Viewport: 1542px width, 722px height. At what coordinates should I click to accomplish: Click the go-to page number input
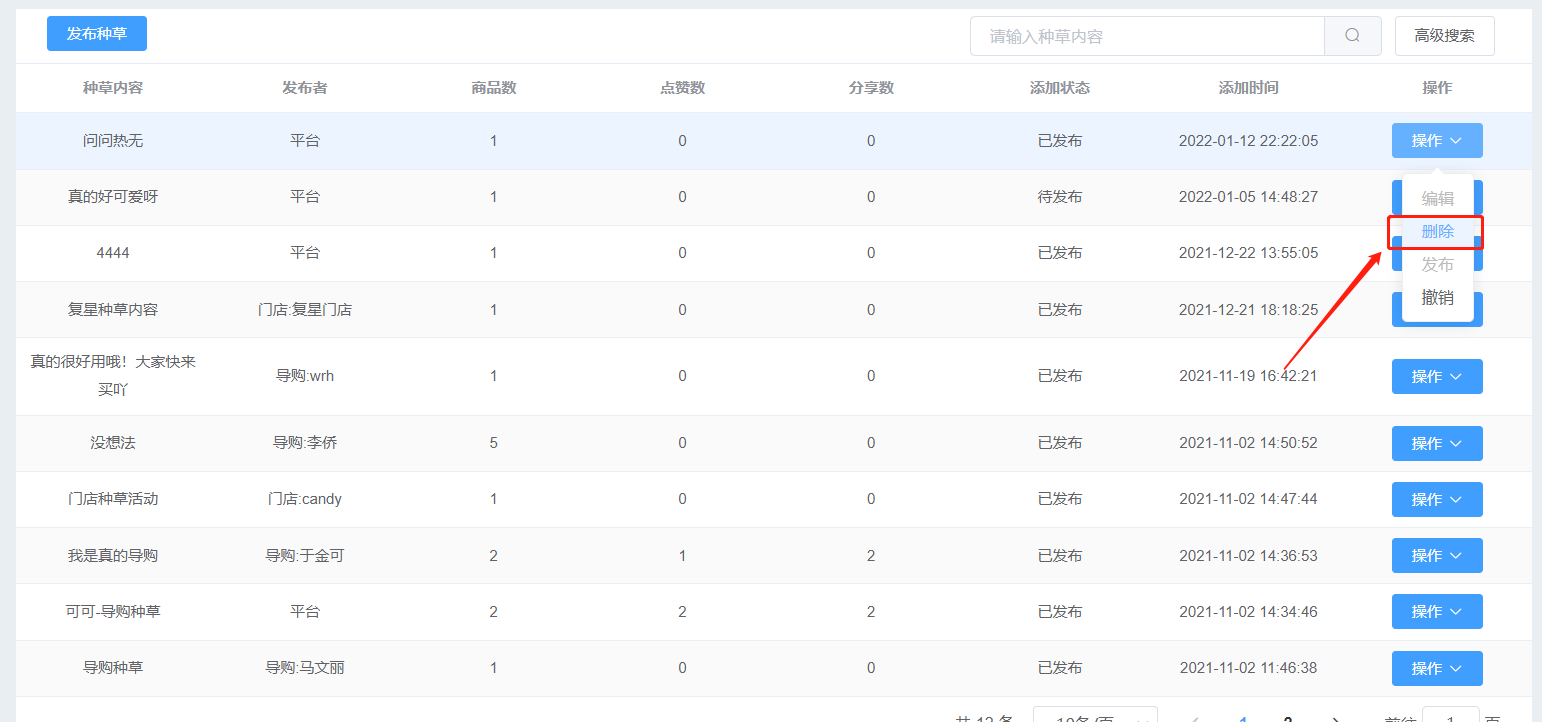pyautogui.click(x=1450, y=716)
